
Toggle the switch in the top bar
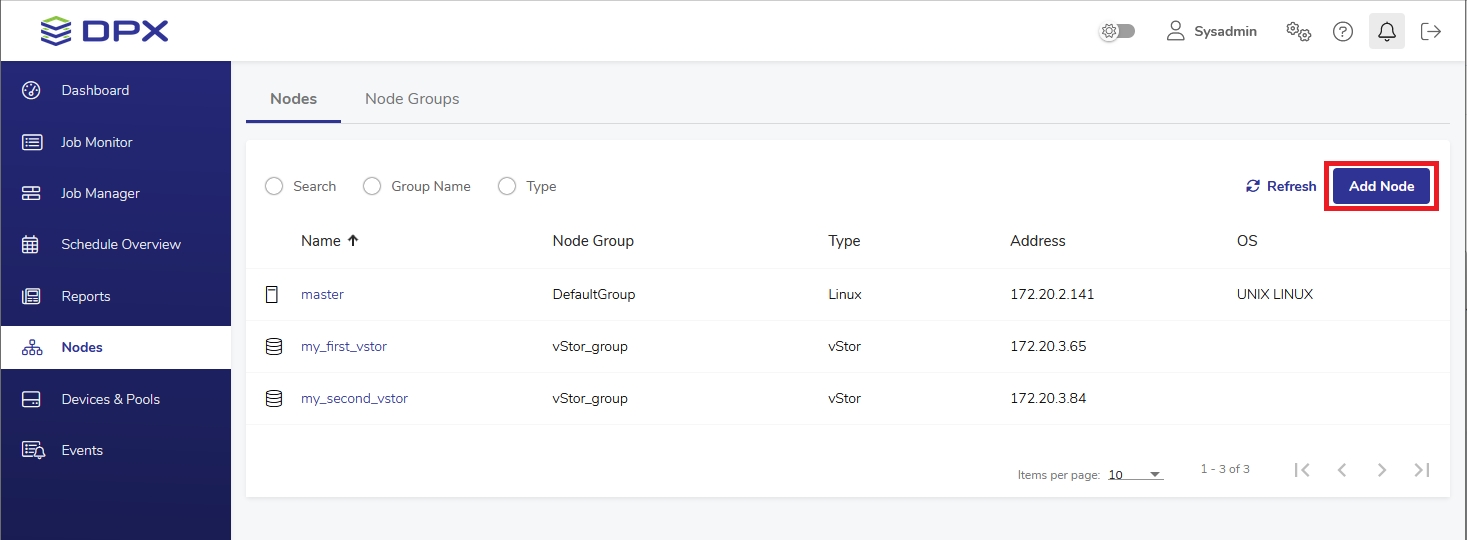click(x=1117, y=31)
